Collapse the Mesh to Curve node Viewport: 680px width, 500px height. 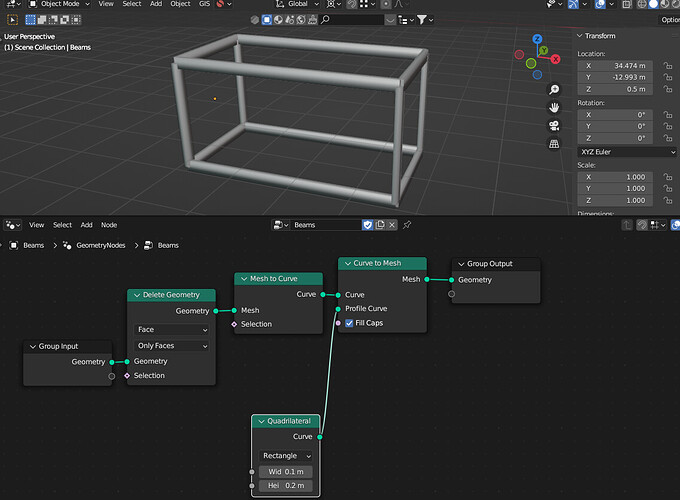tap(244, 279)
